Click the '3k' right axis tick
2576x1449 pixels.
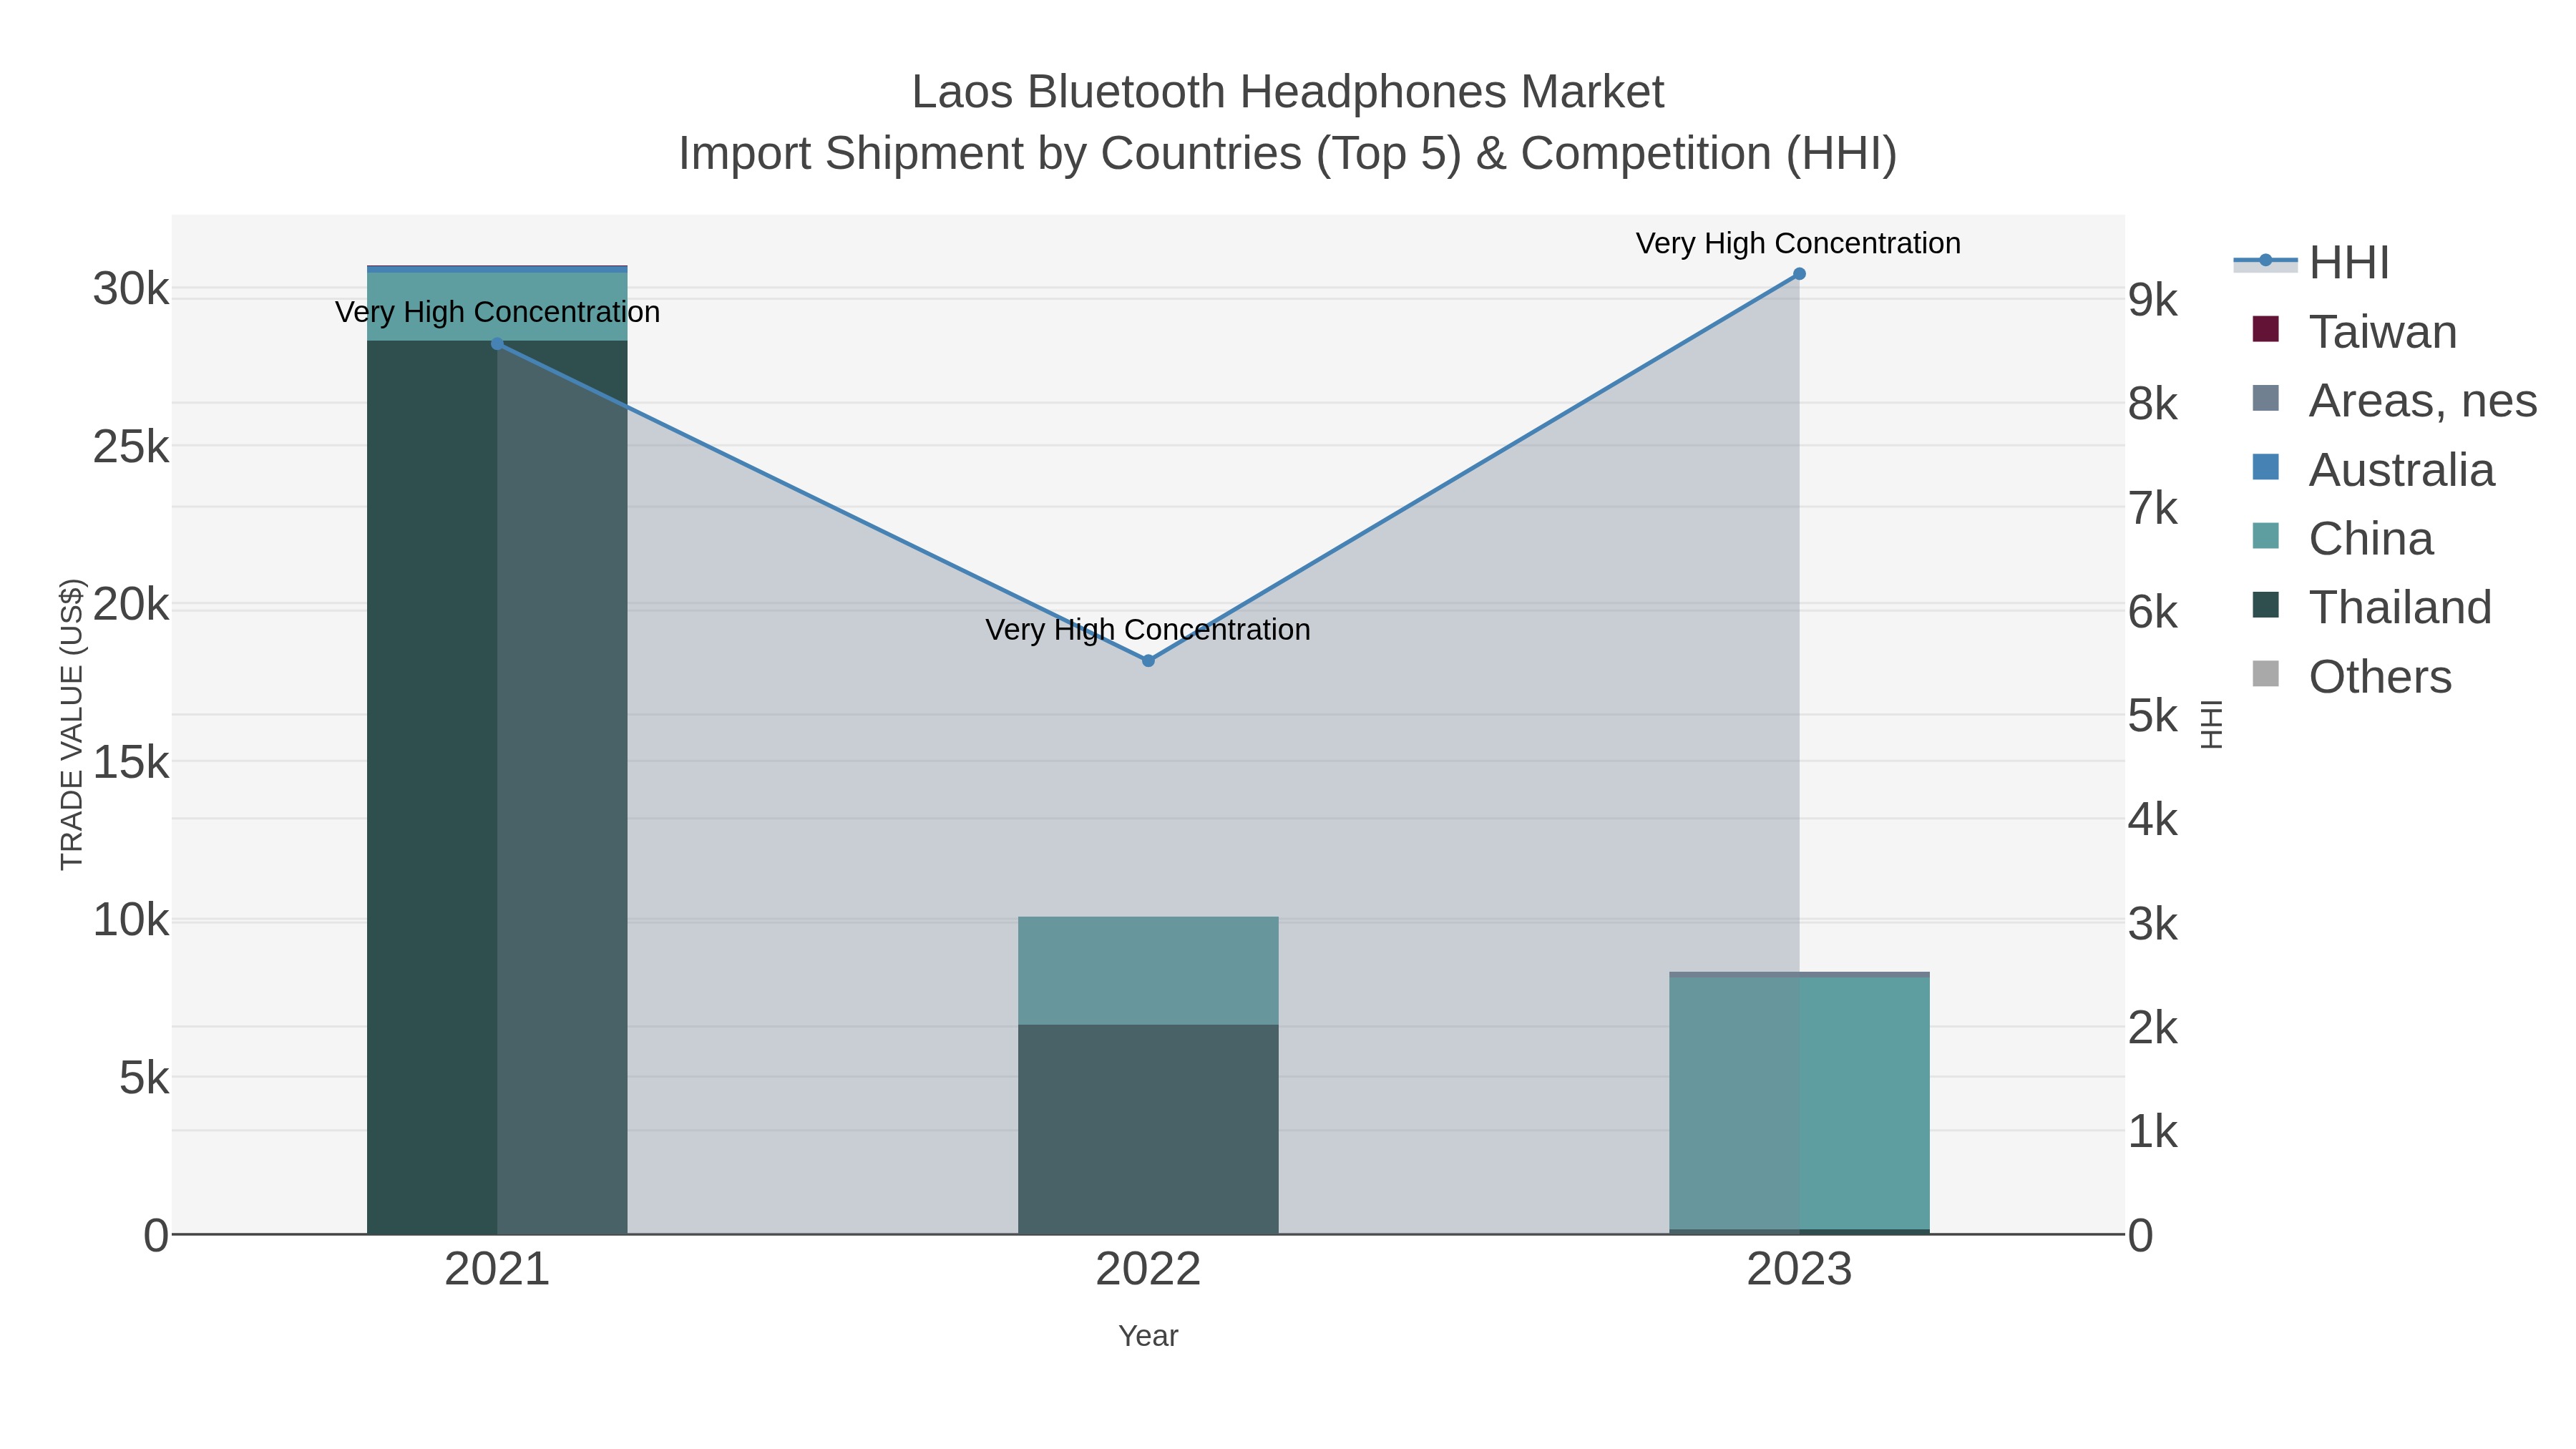tap(2153, 924)
